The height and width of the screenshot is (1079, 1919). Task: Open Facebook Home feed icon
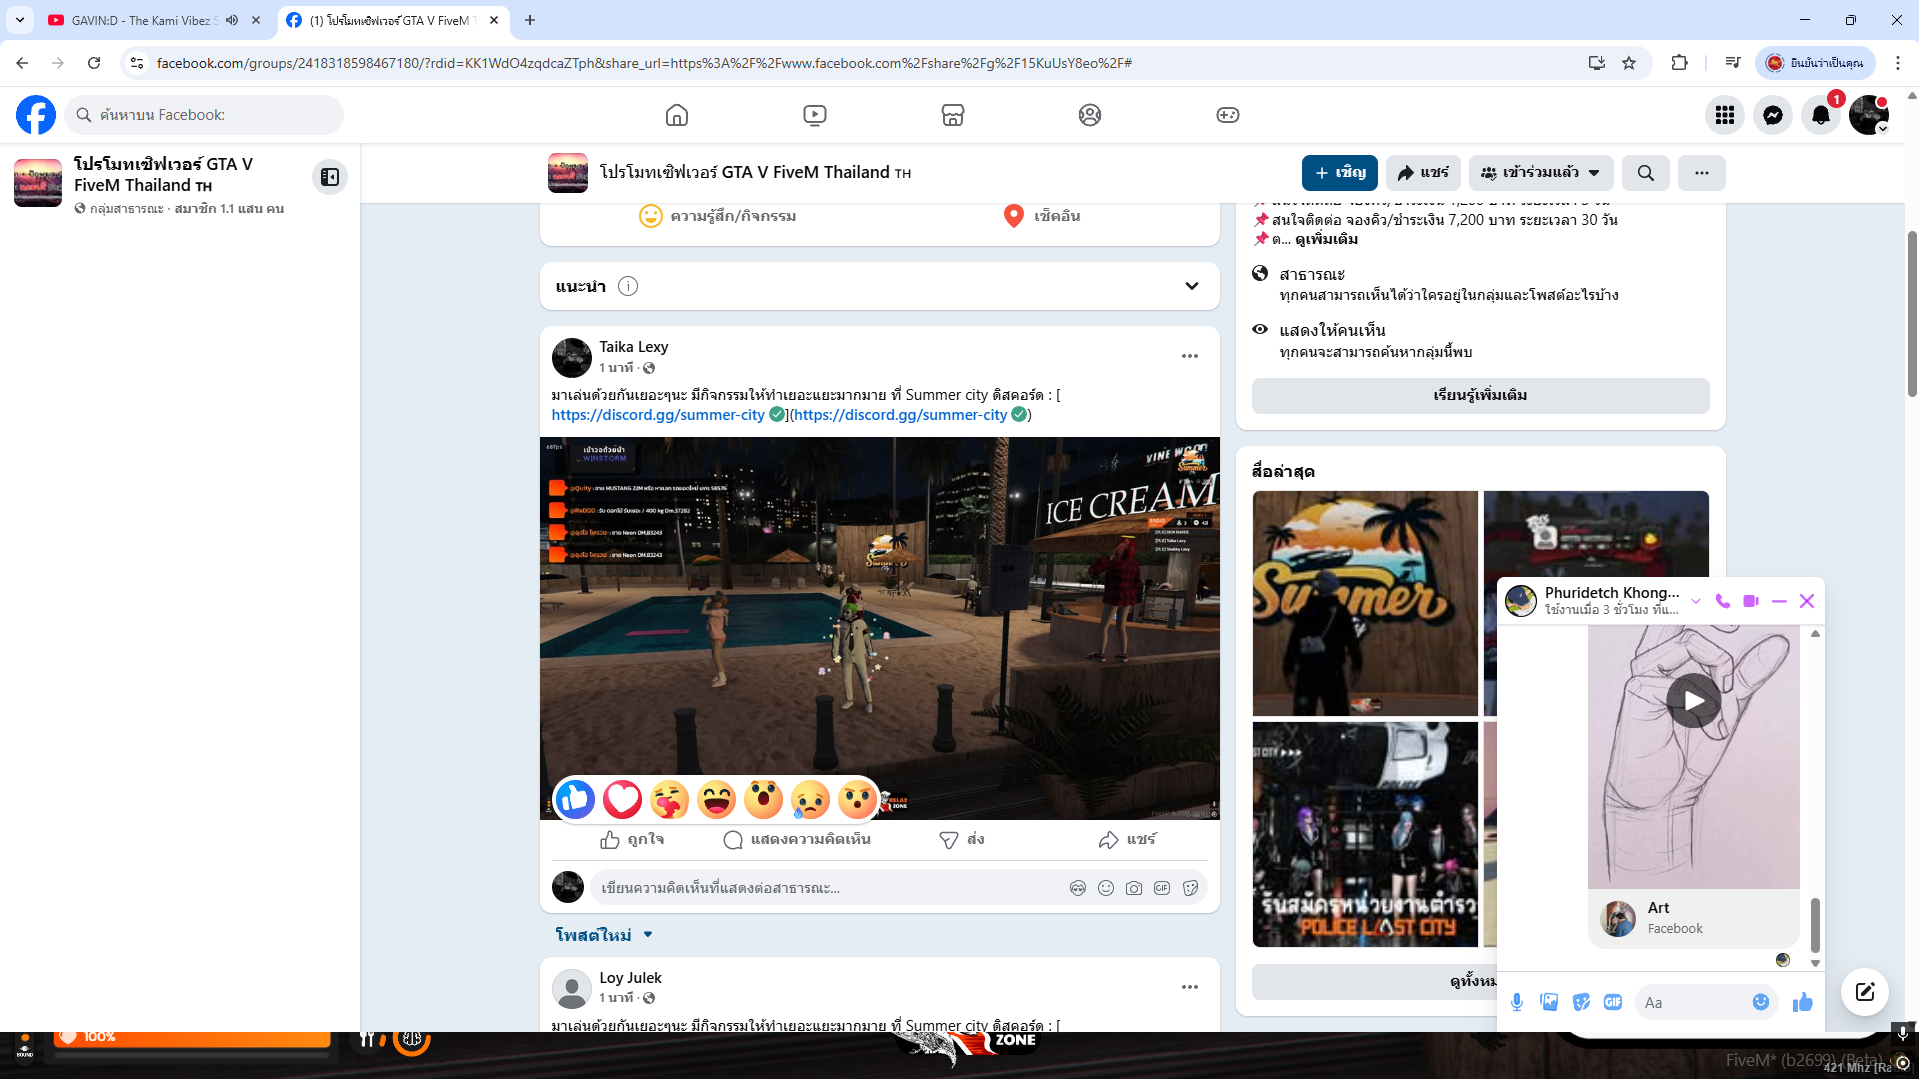pyautogui.click(x=677, y=115)
